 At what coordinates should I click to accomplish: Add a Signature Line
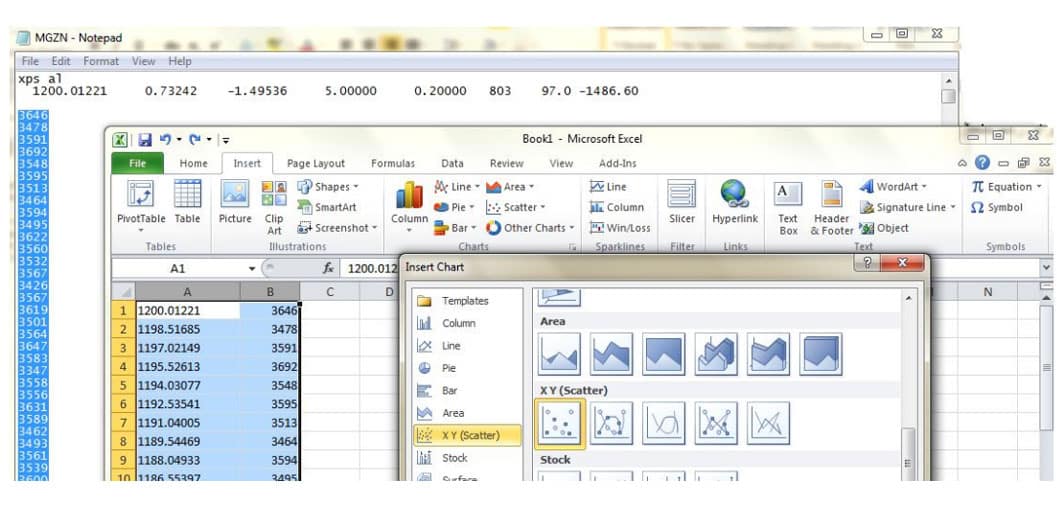coord(907,207)
